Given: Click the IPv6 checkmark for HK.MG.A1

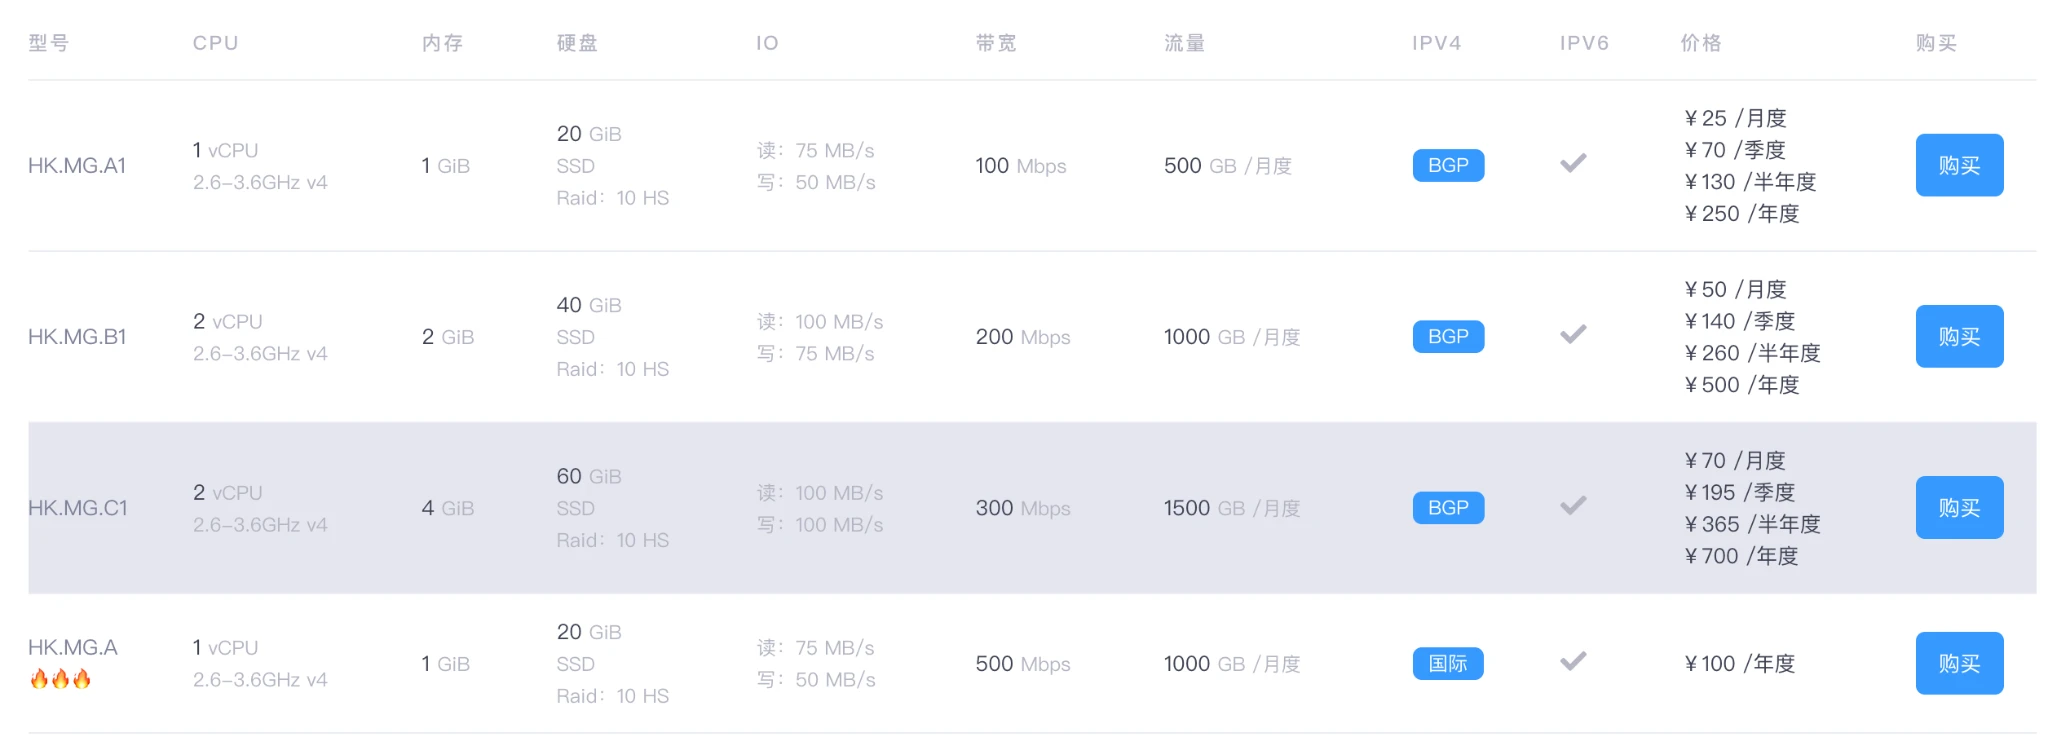Looking at the screenshot, I should [x=1573, y=163].
